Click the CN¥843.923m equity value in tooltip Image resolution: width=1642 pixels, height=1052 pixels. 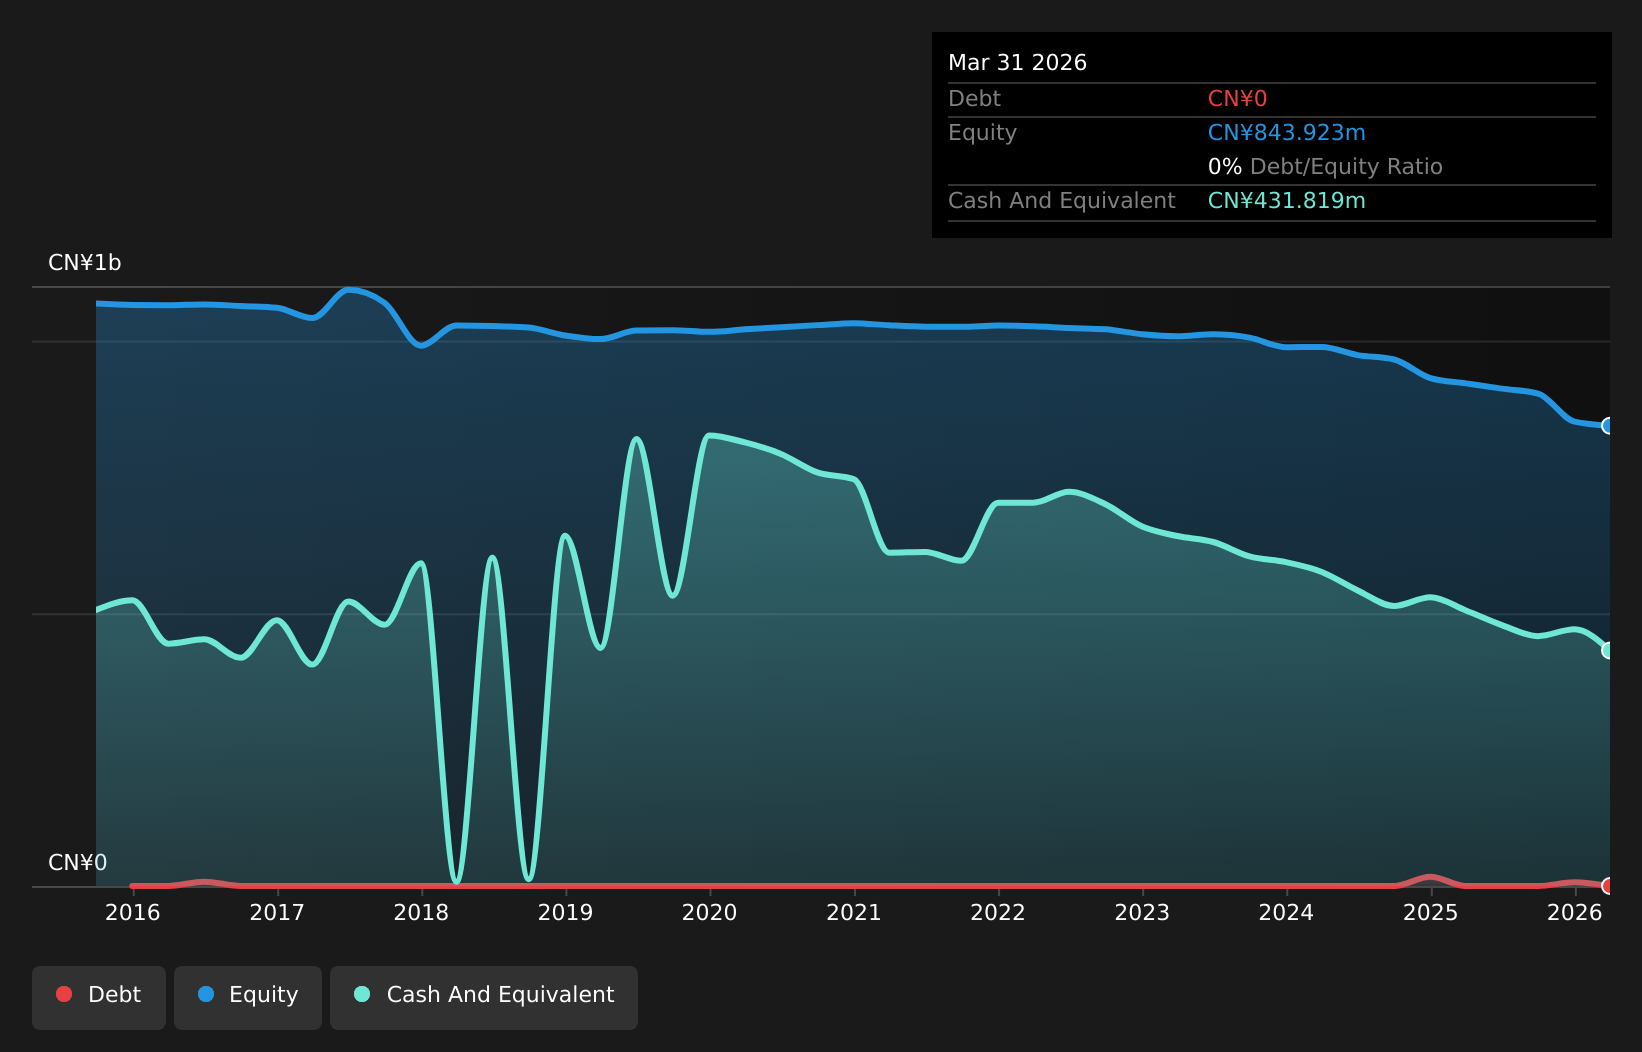pos(1287,133)
